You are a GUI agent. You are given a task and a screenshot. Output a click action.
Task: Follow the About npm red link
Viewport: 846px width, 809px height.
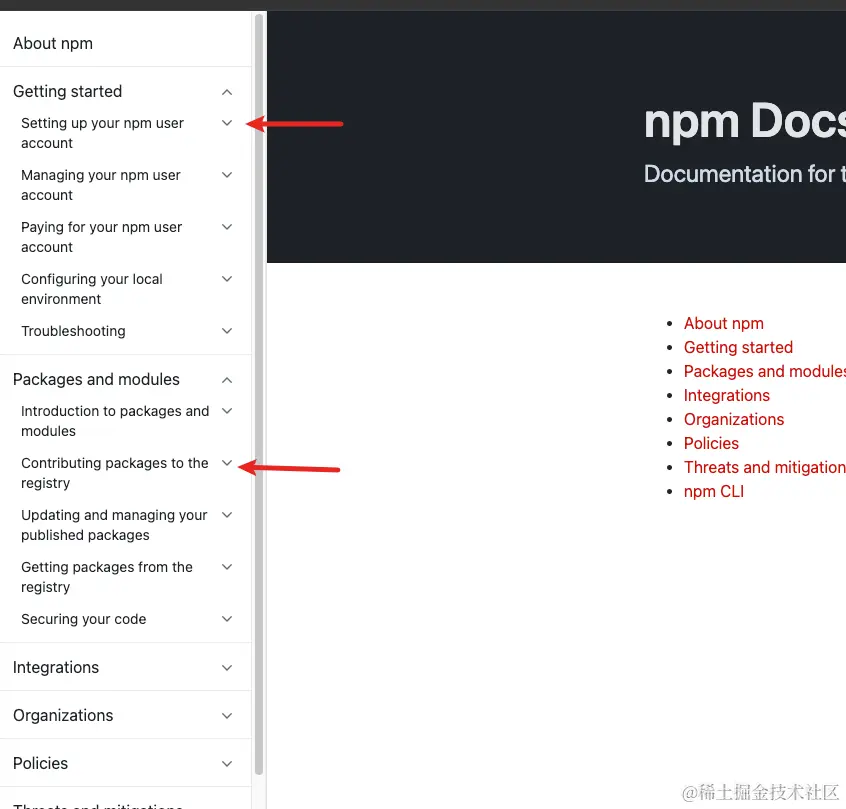click(x=724, y=323)
